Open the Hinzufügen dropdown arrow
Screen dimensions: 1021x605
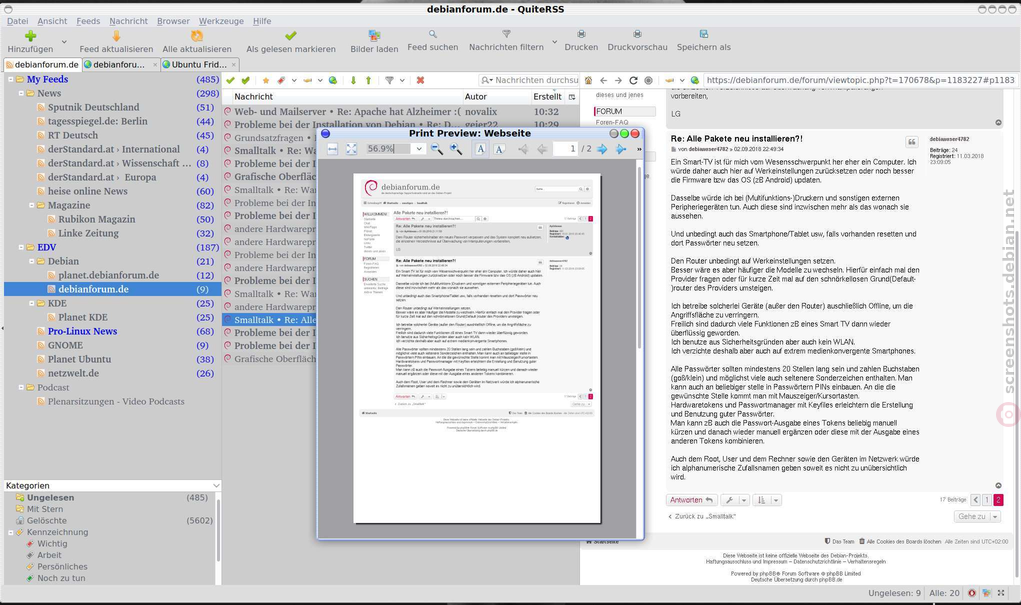click(64, 42)
